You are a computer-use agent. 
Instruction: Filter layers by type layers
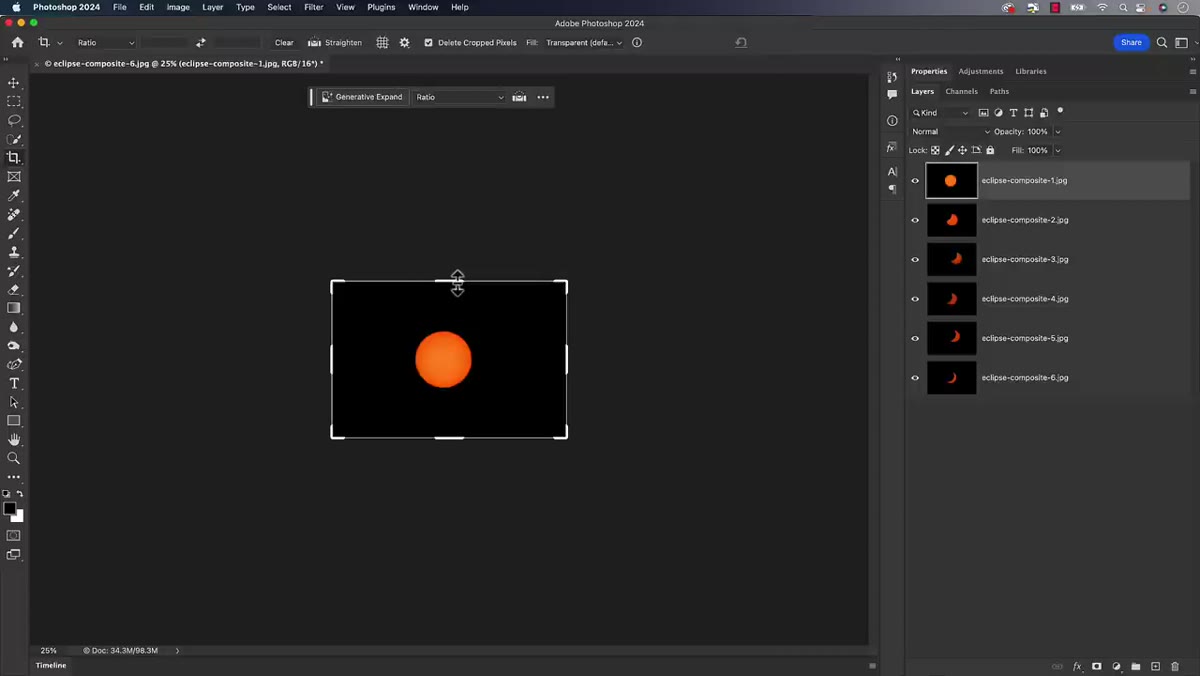pos(1013,113)
